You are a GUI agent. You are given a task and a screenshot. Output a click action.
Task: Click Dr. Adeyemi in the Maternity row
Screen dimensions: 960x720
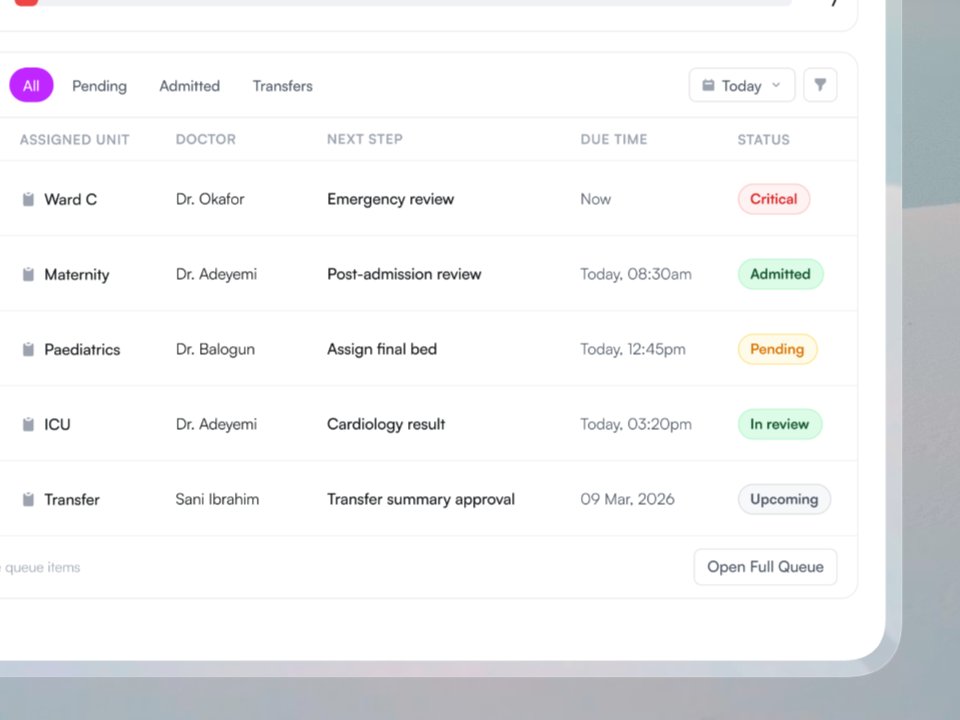[x=216, y=274]
